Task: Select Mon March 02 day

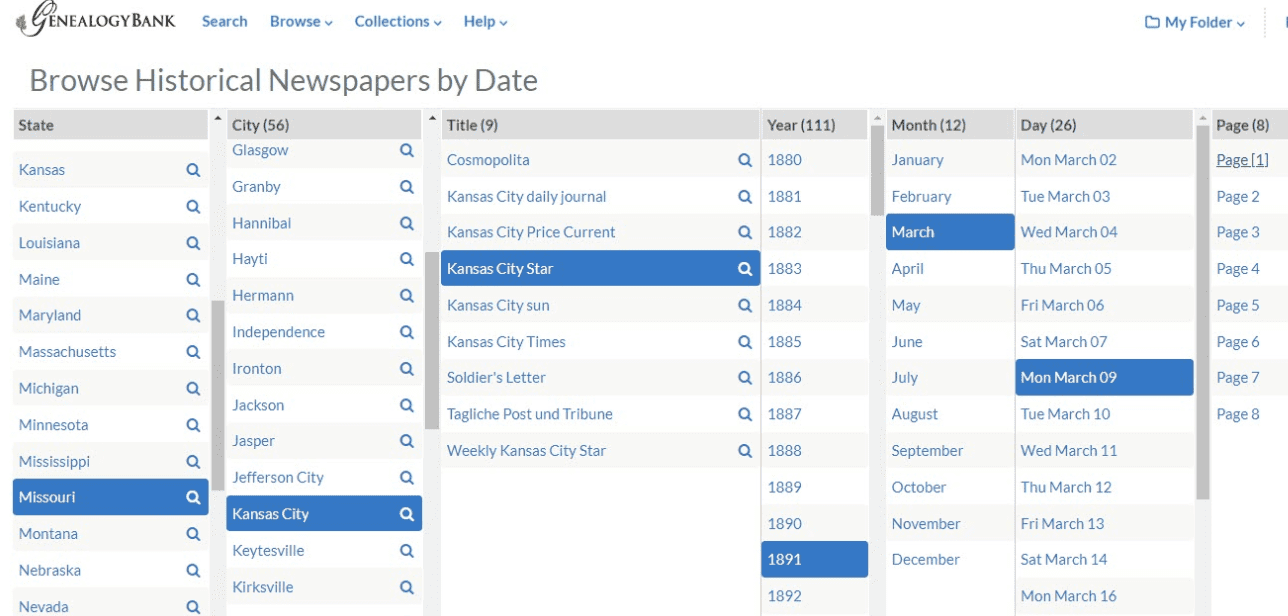Action: pos(1068,160)
